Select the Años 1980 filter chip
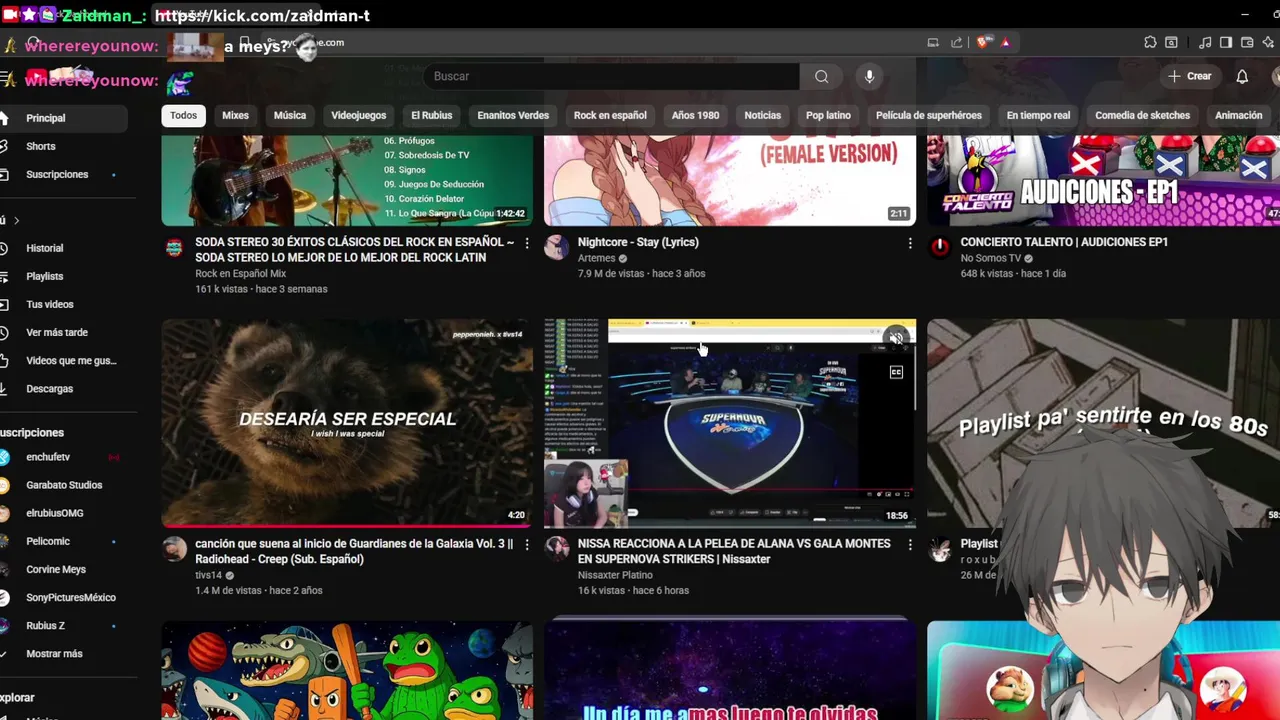Viewport: 1280px width, 720px height. click(695, 115)
